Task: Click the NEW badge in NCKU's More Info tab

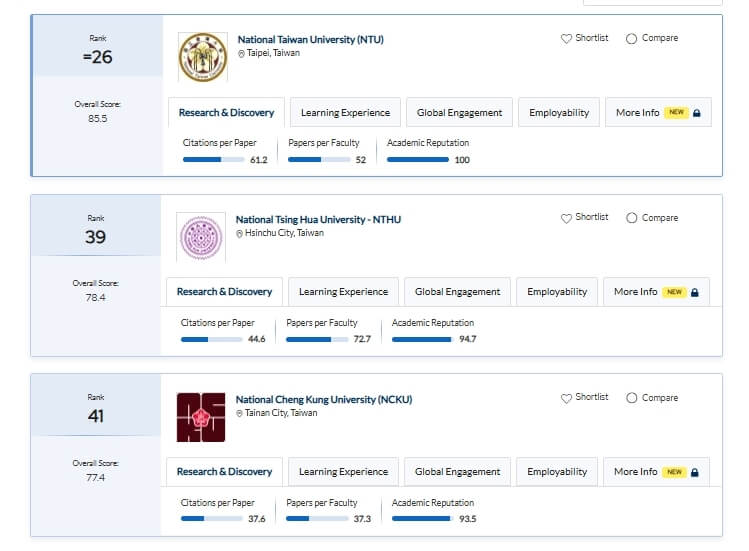Action: click(x=674, y=472)
